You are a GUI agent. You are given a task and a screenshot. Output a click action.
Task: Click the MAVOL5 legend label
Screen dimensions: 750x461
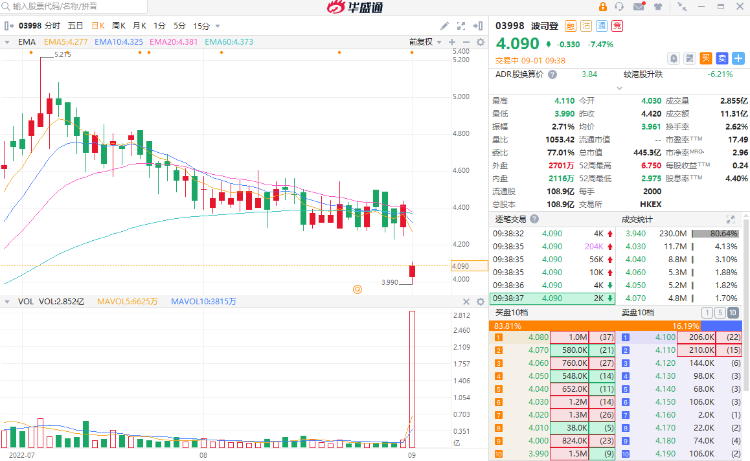[128, 302]
